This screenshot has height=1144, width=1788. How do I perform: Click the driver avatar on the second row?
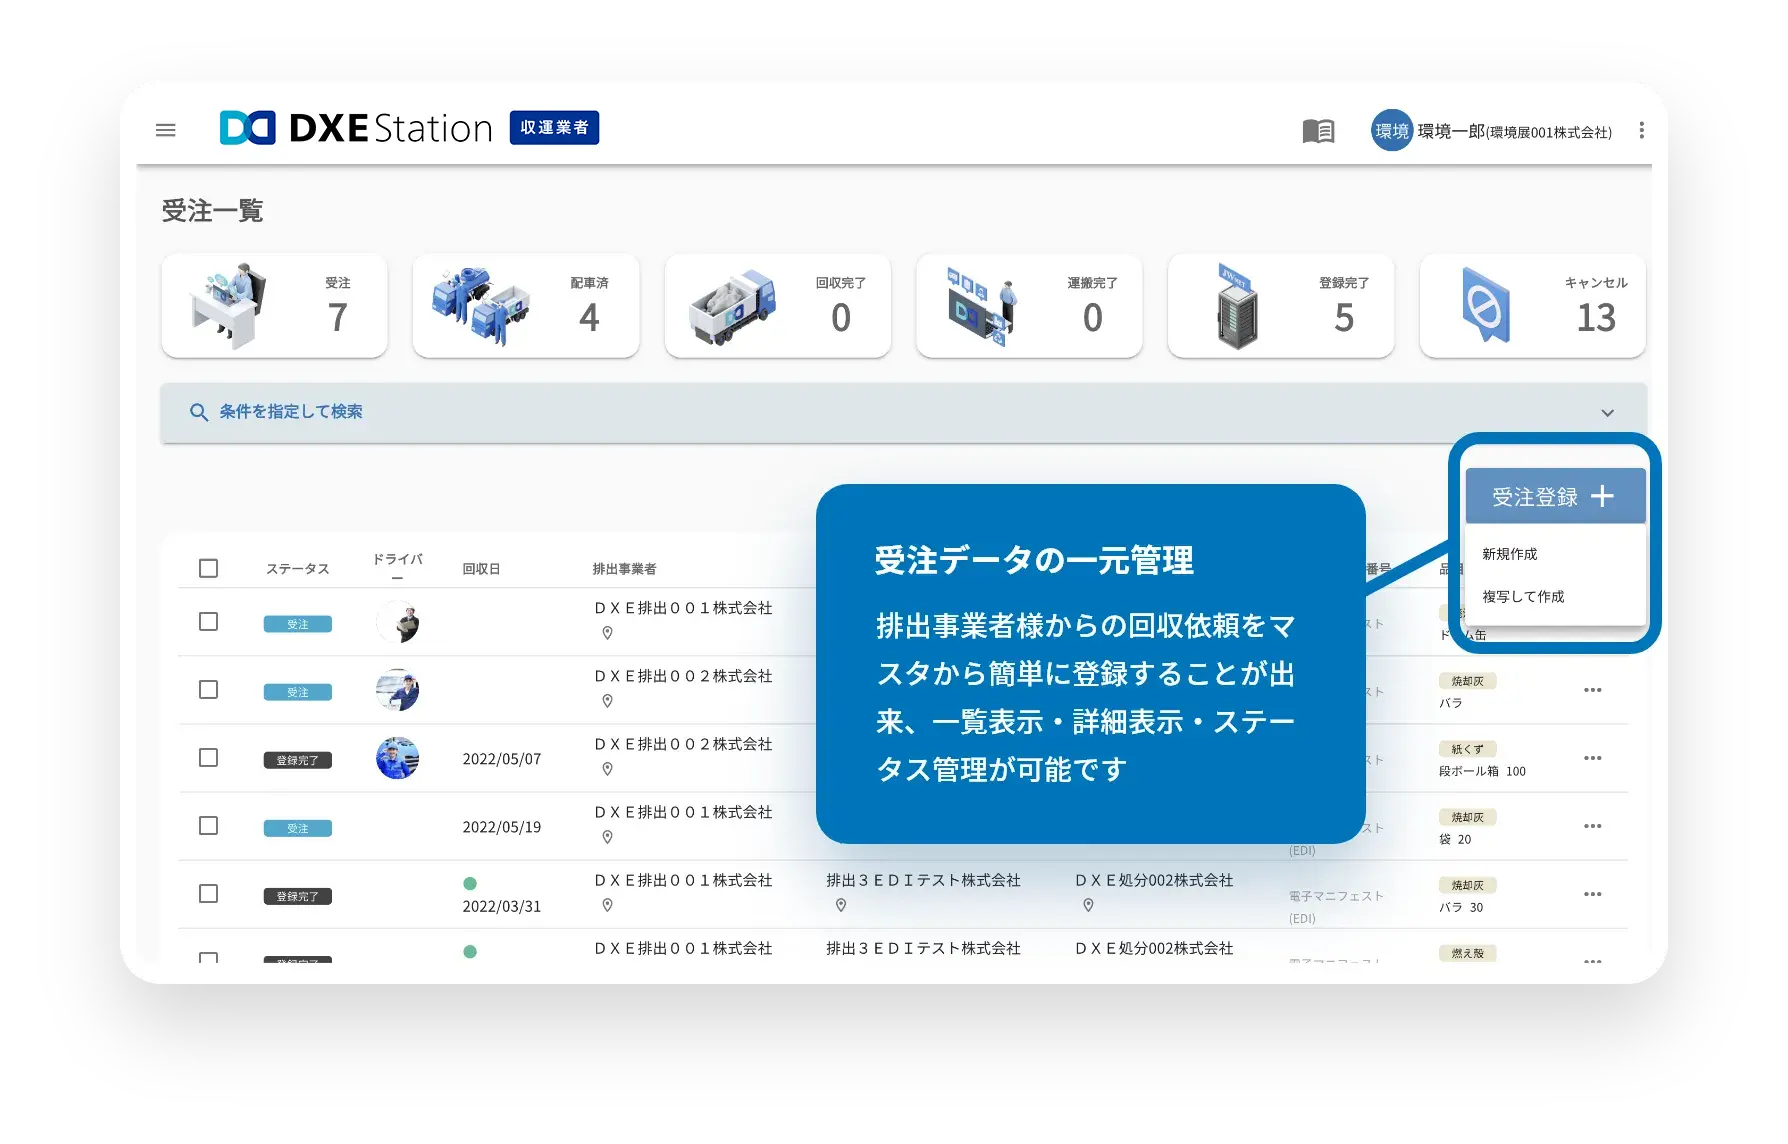[x=399, y=690]
